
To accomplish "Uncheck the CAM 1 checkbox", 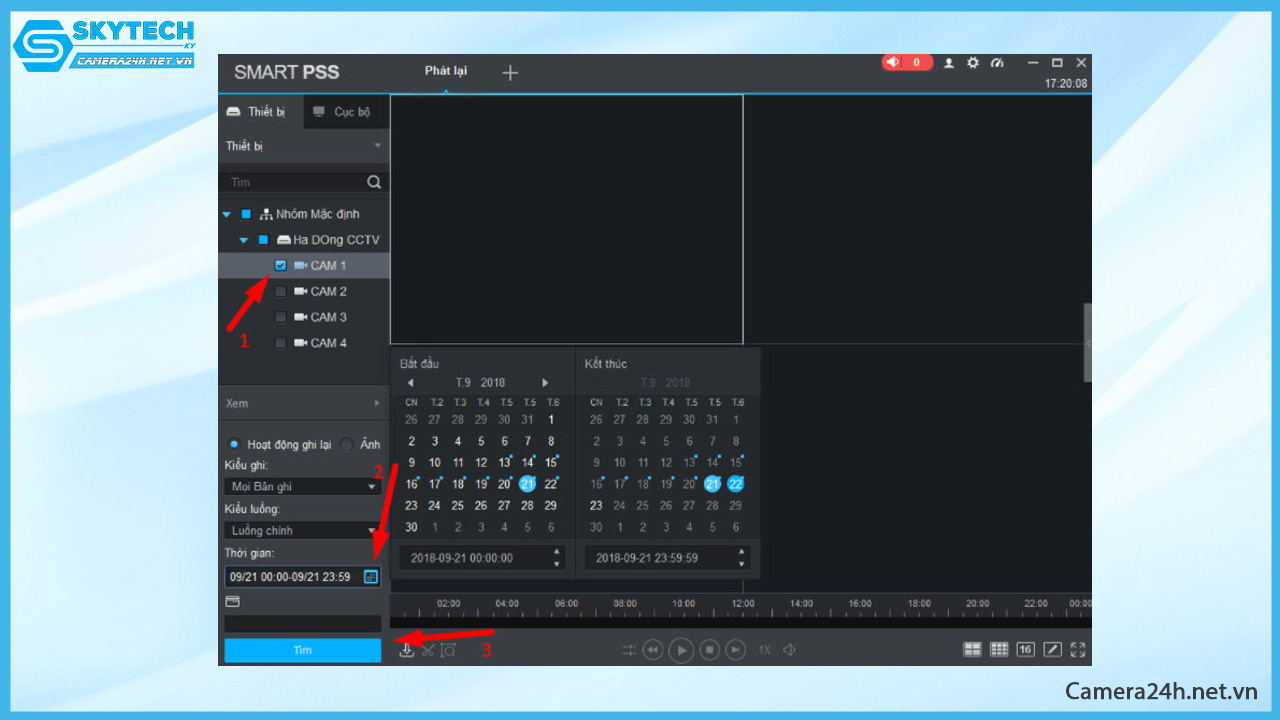I will [280, 266].
